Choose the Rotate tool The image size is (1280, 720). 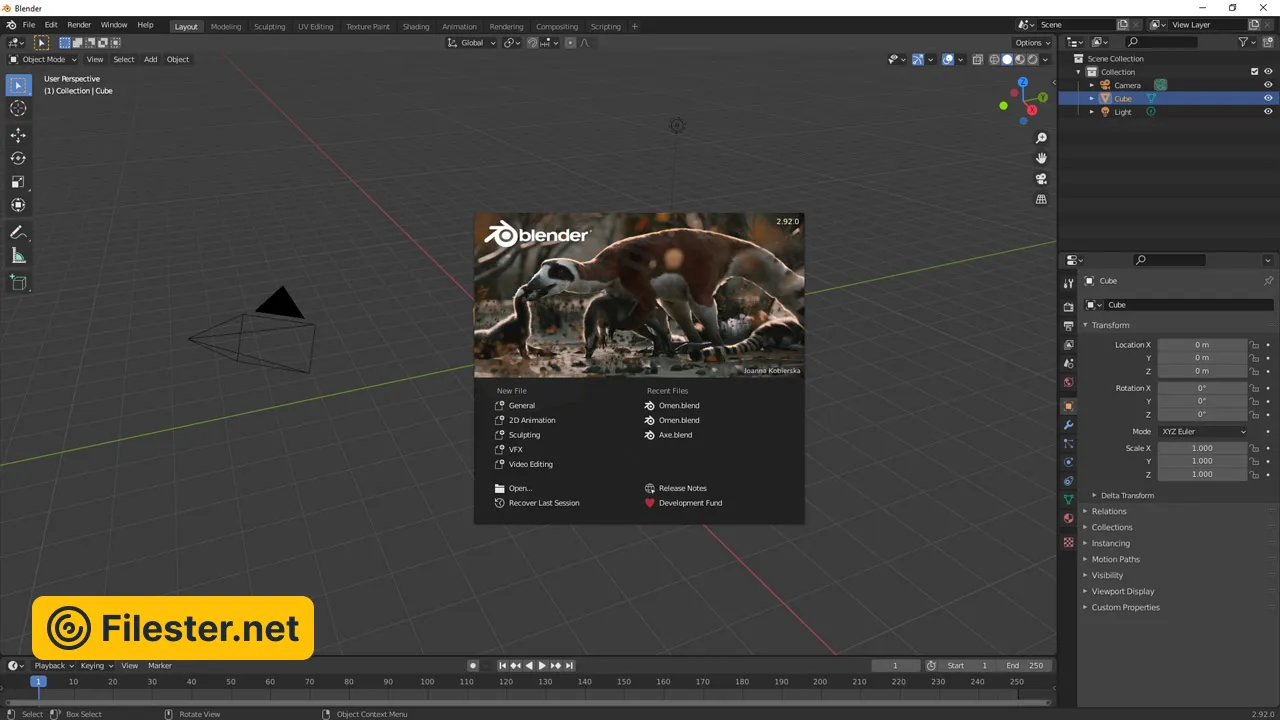click(x=18, y=158)
